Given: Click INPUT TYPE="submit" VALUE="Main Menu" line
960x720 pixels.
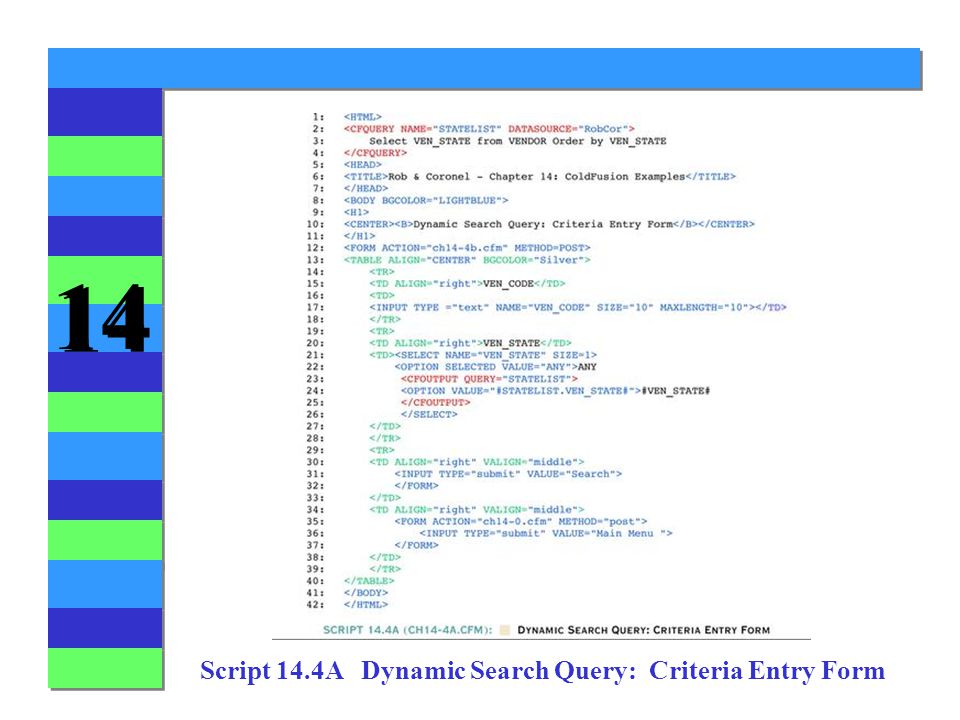Looking at the screenshot, I should [546, 533].
